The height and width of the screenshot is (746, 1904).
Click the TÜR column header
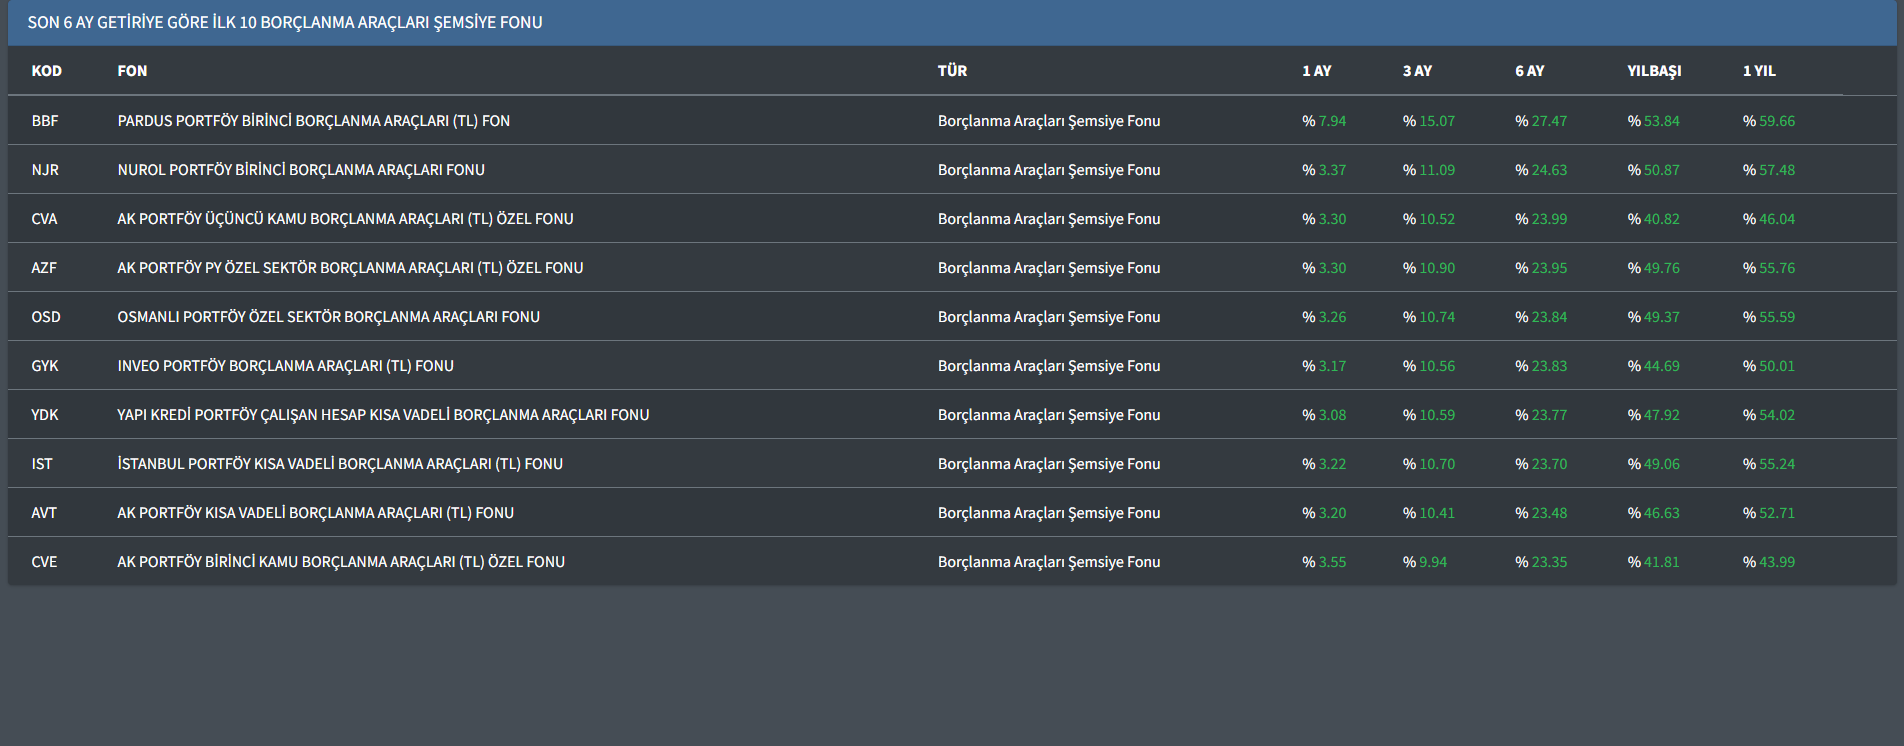coord(952,71)
